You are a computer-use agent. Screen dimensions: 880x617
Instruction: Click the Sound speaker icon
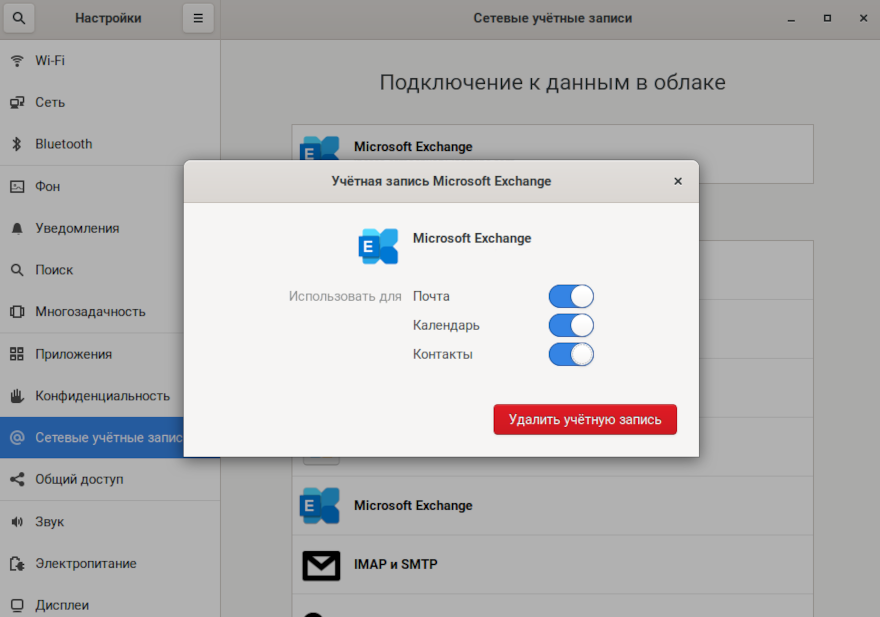tap(17, 522)
